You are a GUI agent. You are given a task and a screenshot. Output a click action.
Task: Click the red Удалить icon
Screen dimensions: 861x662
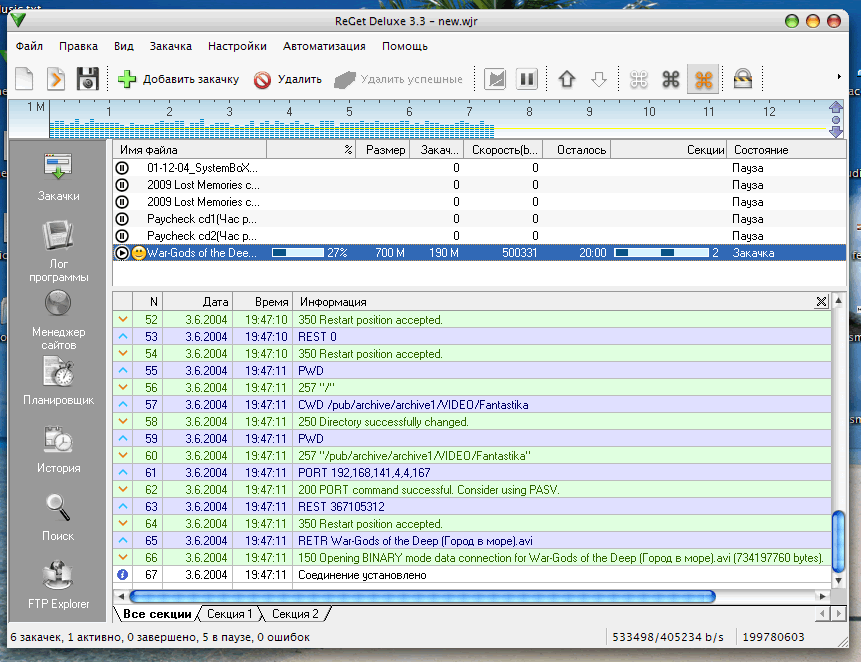coord(262,80)
